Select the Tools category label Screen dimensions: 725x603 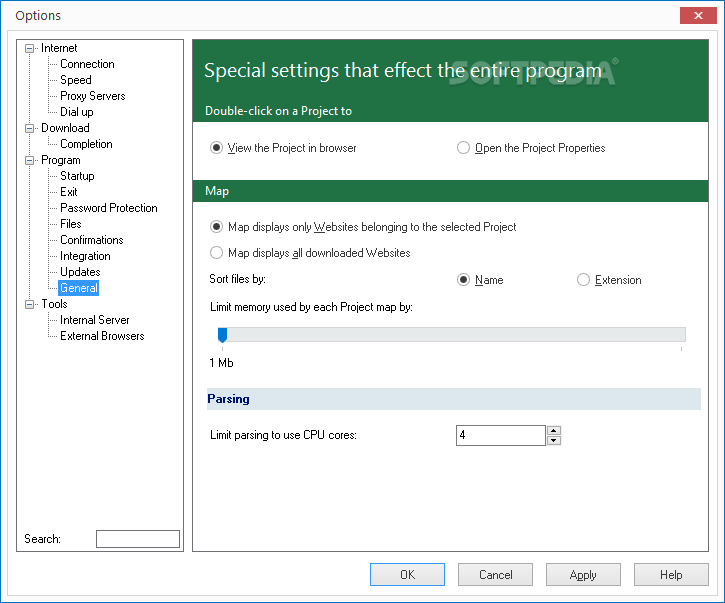(x=54, y=304)
